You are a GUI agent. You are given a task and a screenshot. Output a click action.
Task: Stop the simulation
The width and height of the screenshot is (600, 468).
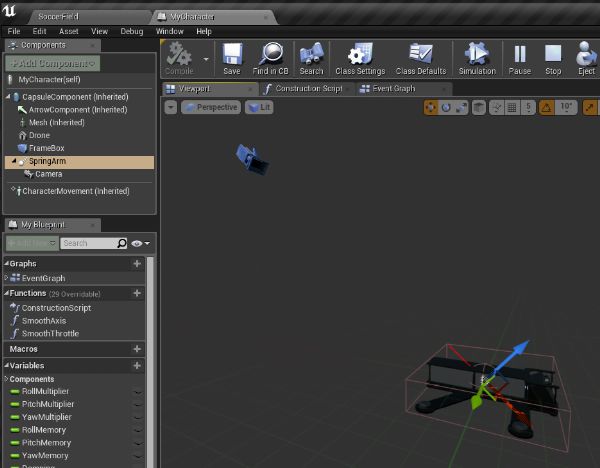click(x=552, y=56)
